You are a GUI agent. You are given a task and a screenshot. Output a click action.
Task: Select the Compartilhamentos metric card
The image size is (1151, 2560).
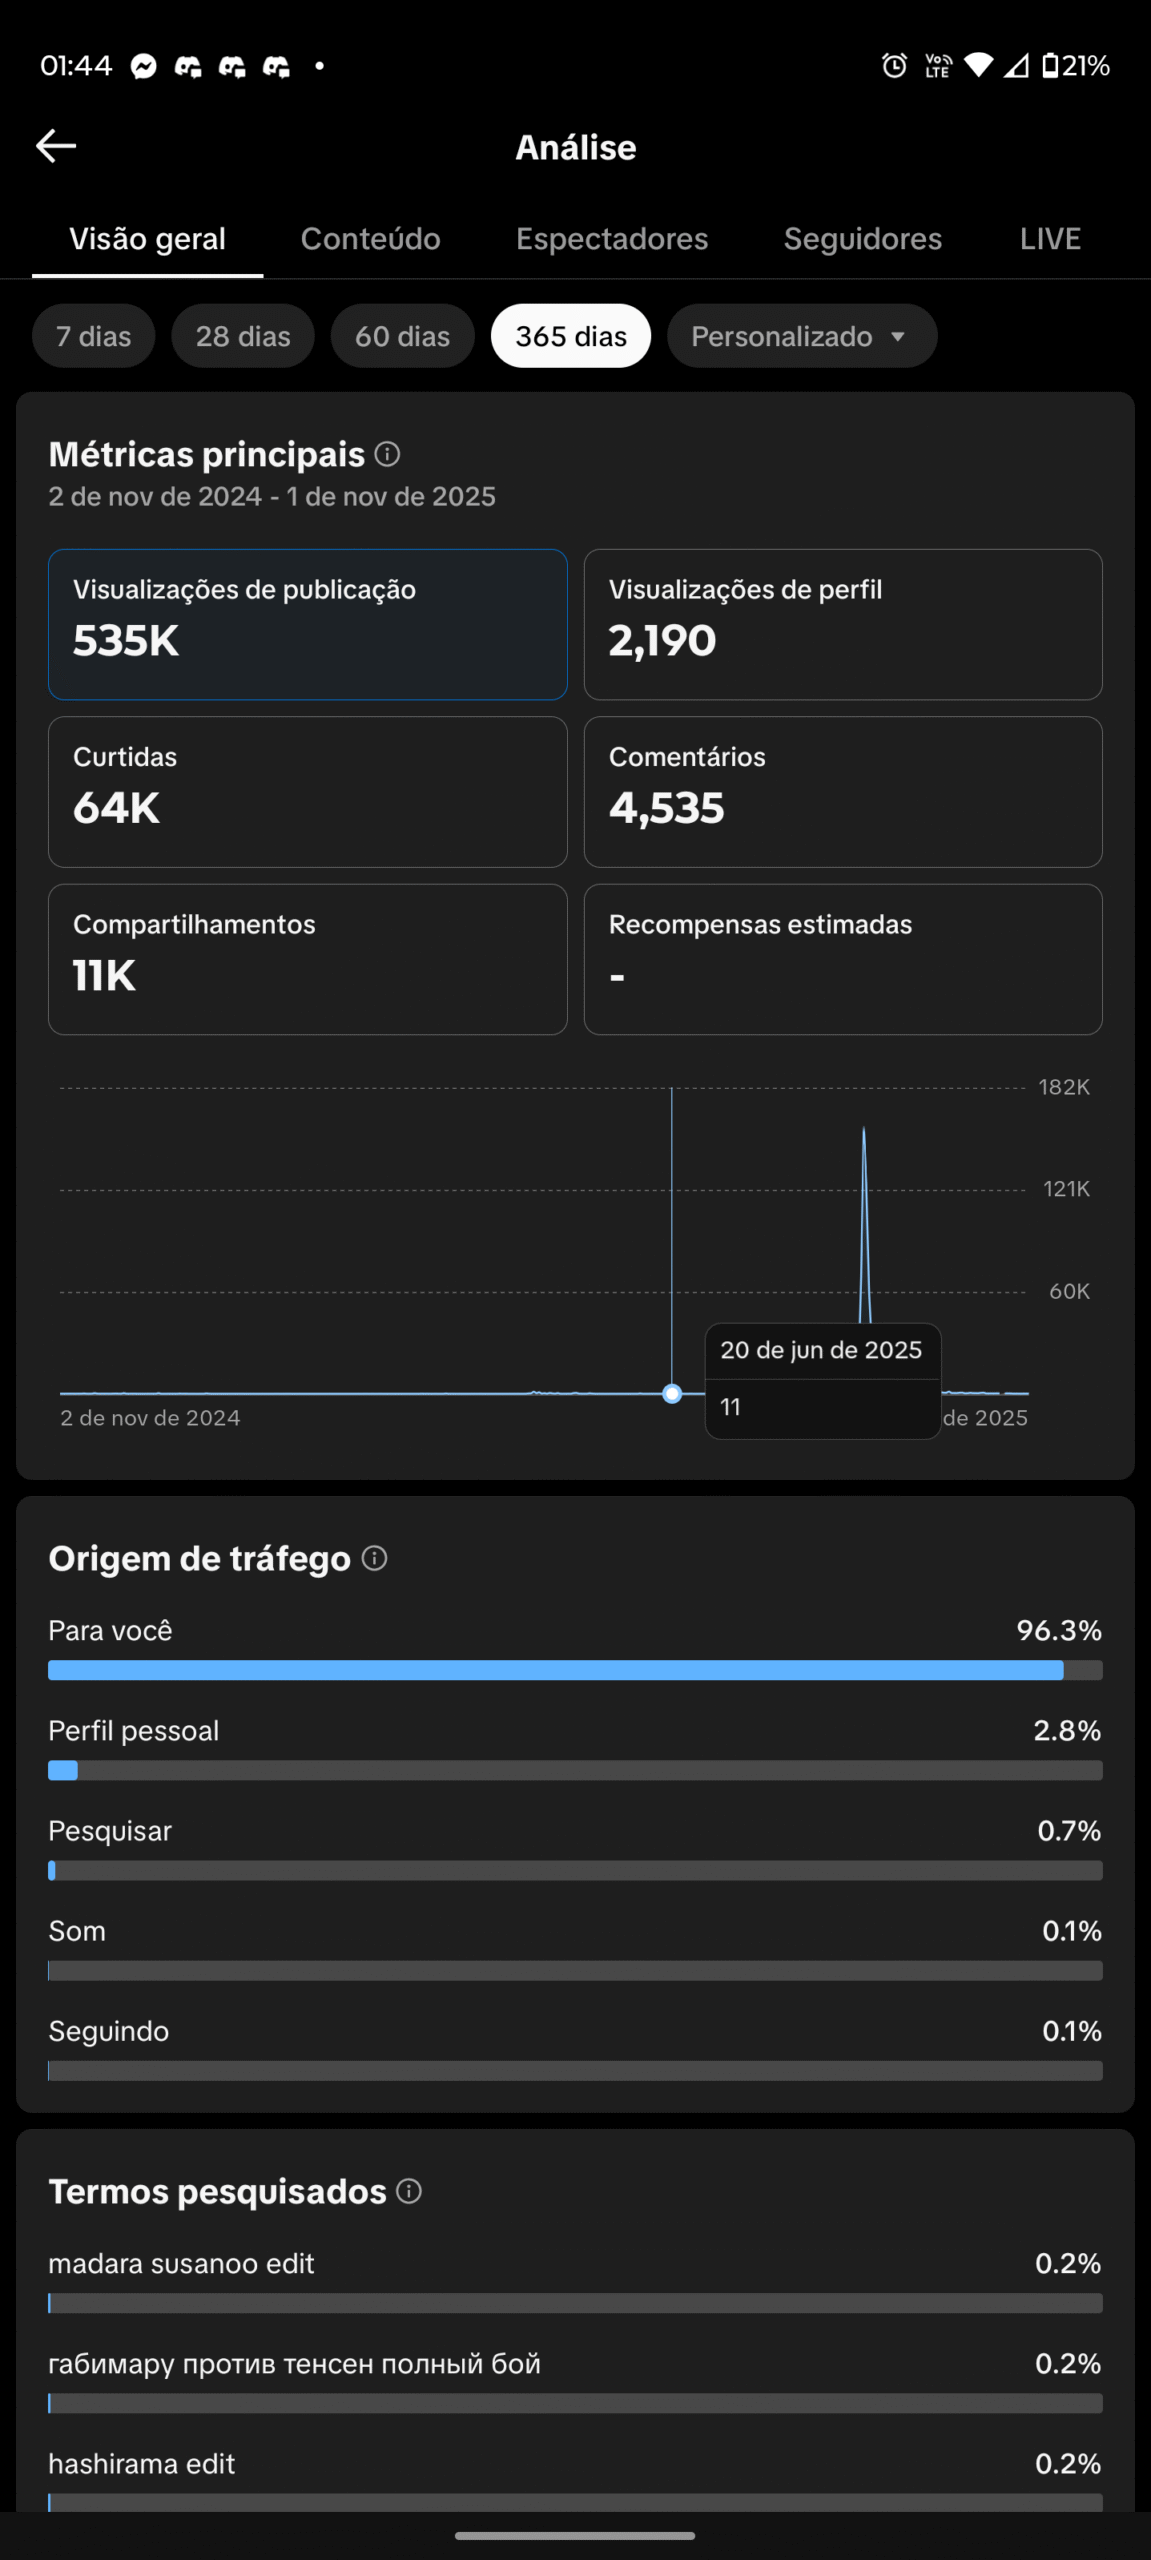tap(307, 959)
